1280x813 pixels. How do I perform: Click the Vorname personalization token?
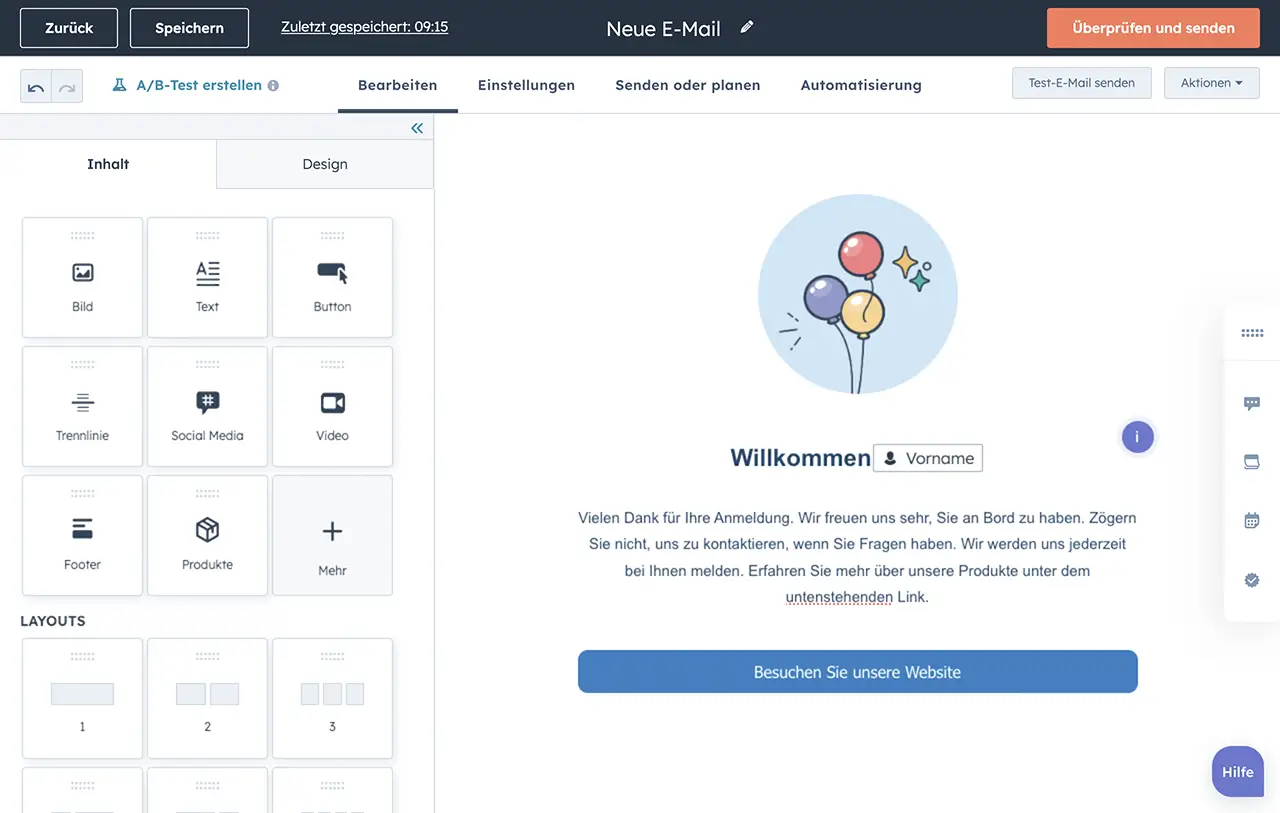(928, 458)
